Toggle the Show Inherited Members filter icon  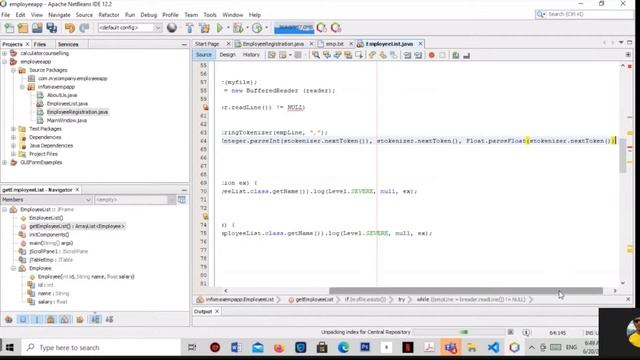(x=9, y=320)
